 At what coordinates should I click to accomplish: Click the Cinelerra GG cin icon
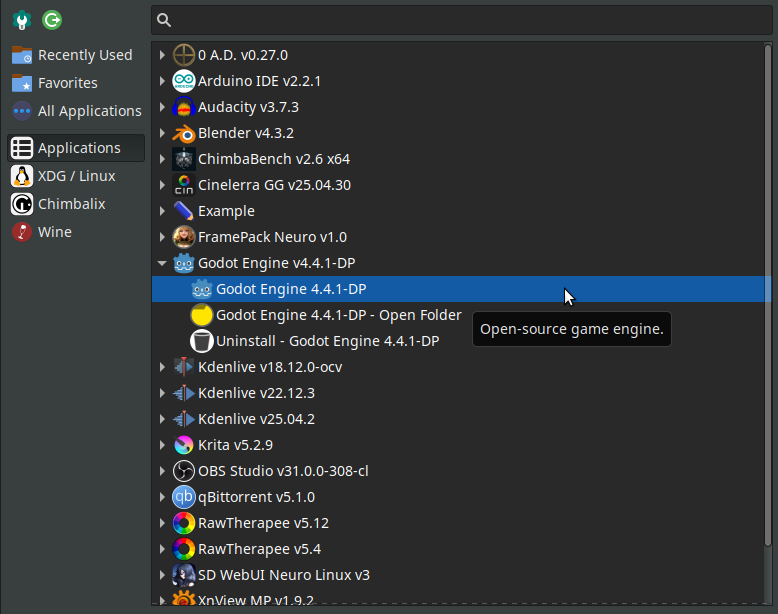click(x=184, y=185)
